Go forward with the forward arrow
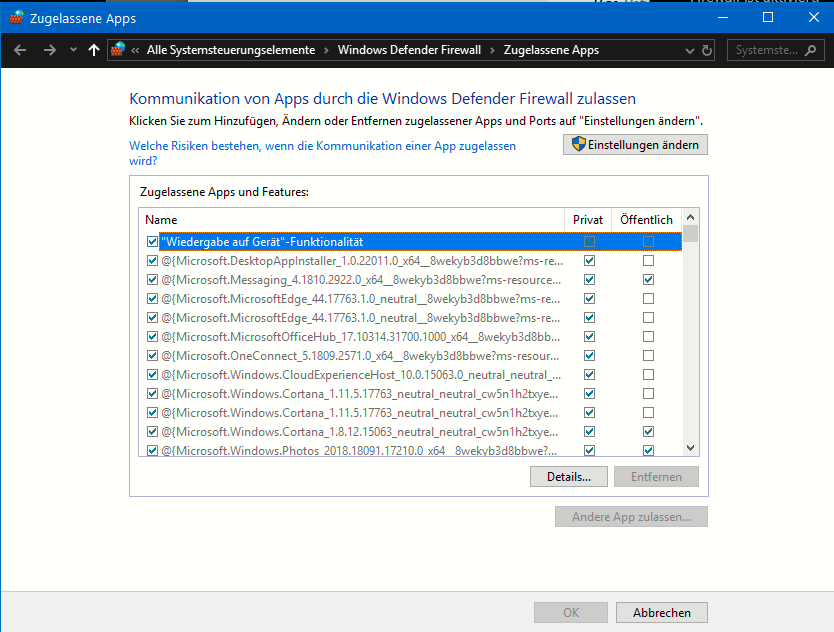Viewport: 834px width, 632px height. [x=49, y=50]
